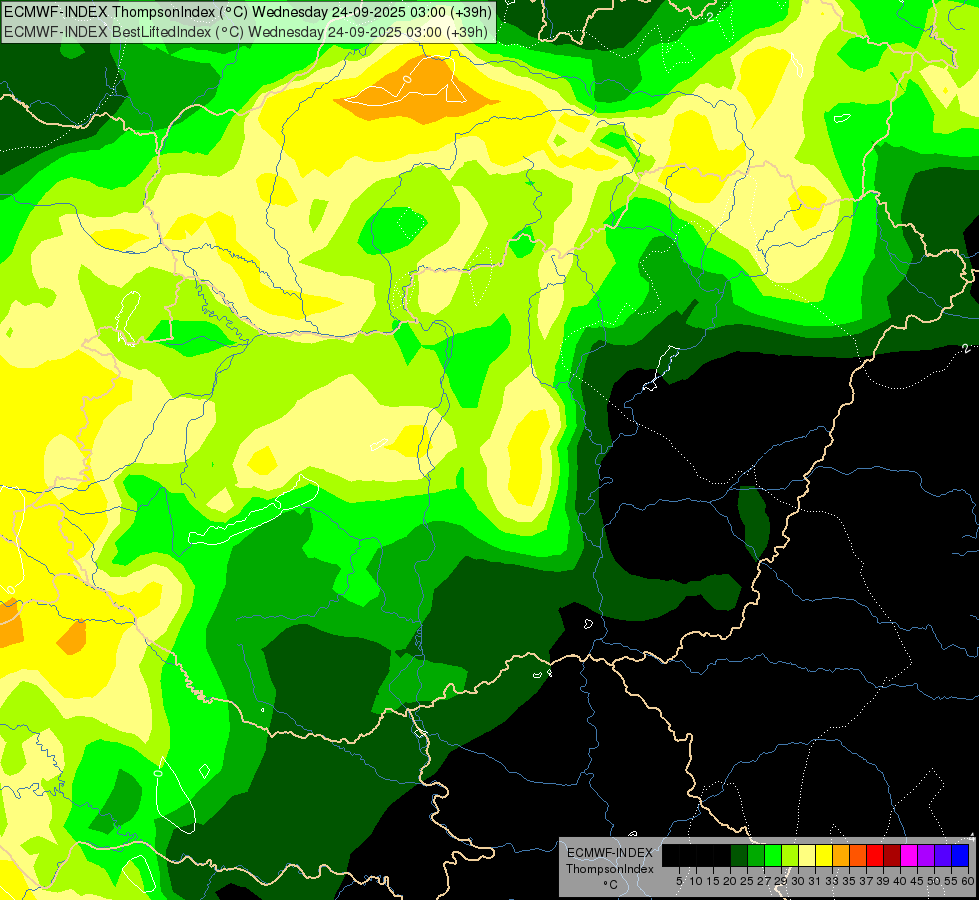979x900 pixels.
Task: Click legend tick value '33'
Action: click(832, 881)
